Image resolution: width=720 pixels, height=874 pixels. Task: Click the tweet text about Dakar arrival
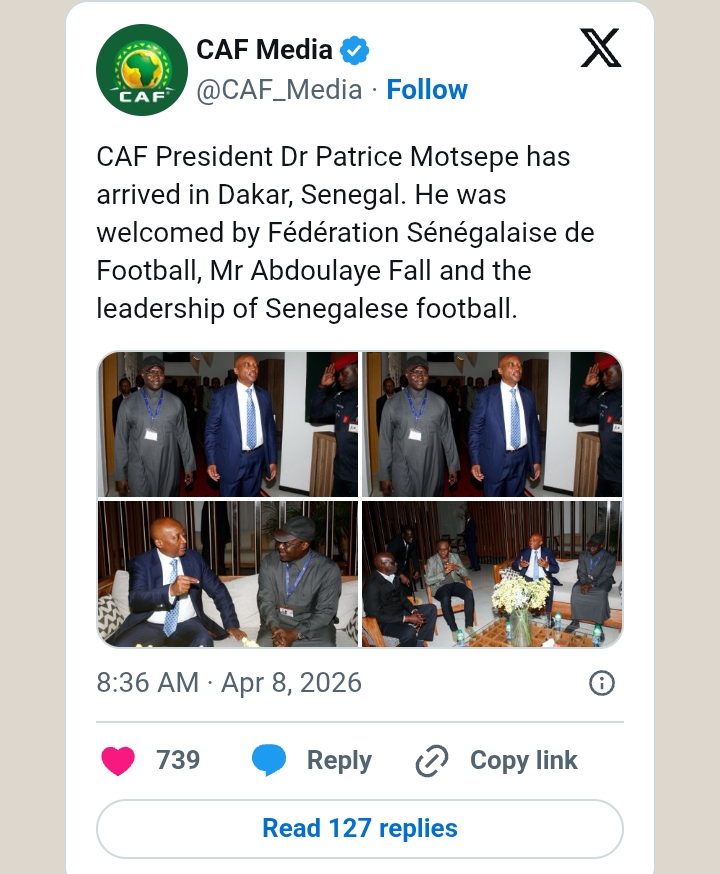pos(346,233)
